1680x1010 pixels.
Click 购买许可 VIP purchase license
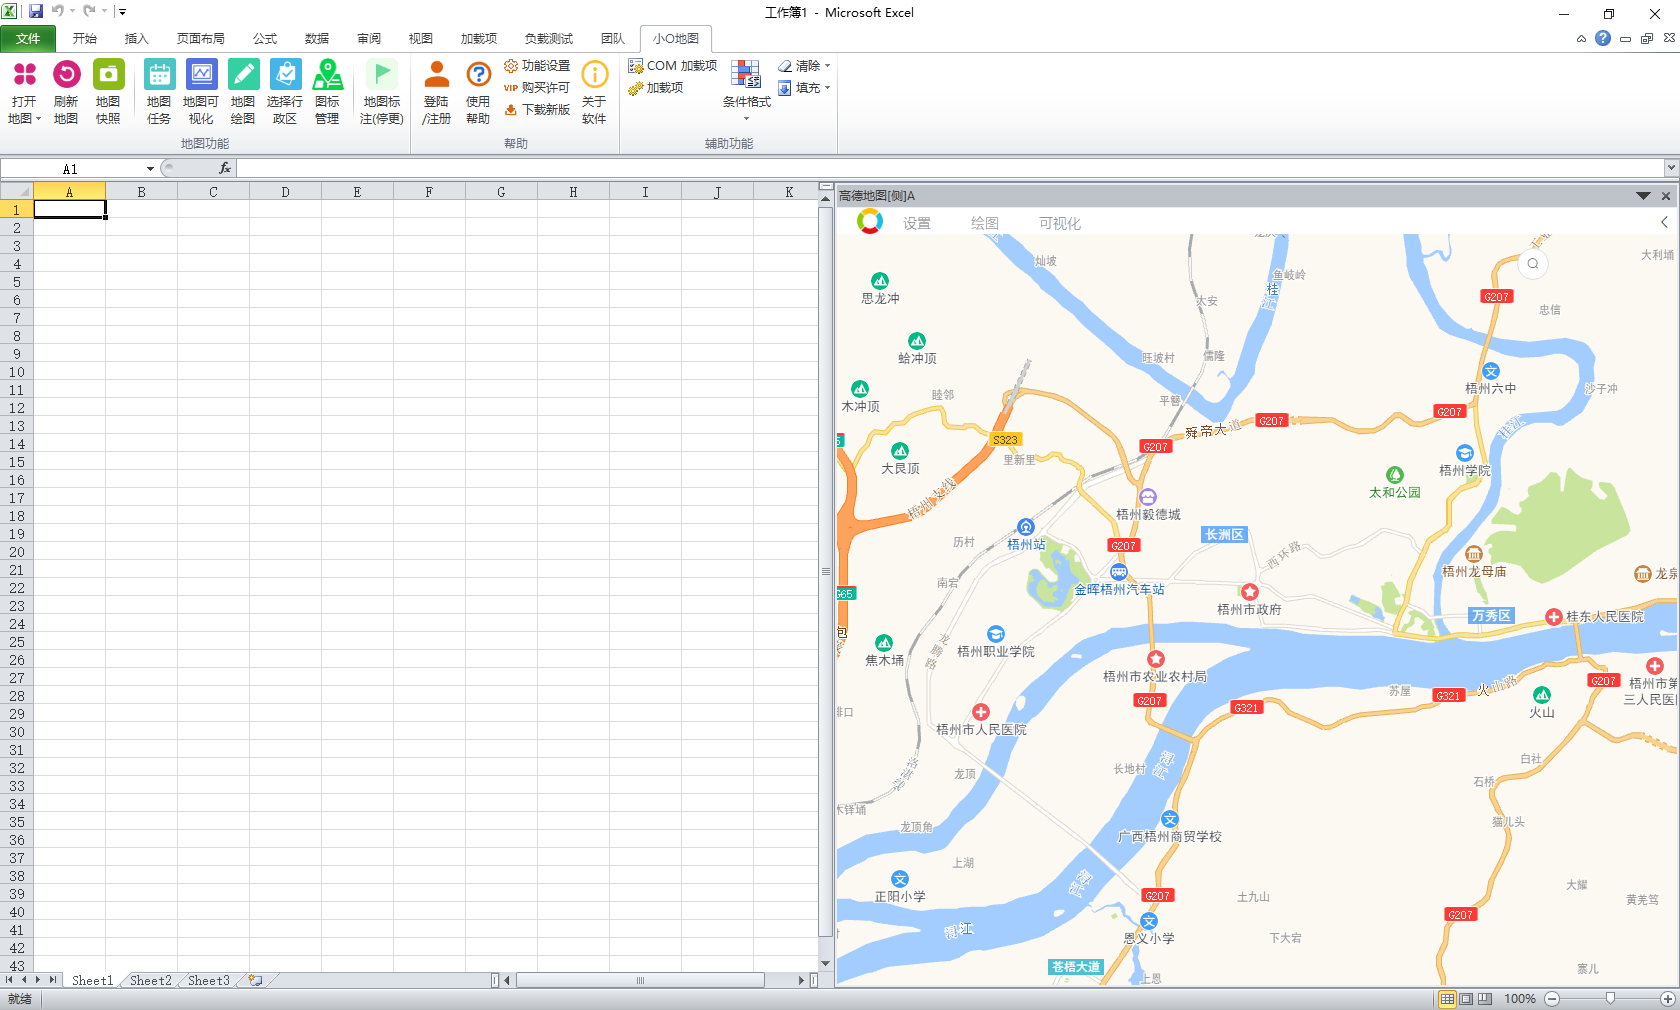click(537, 88)
